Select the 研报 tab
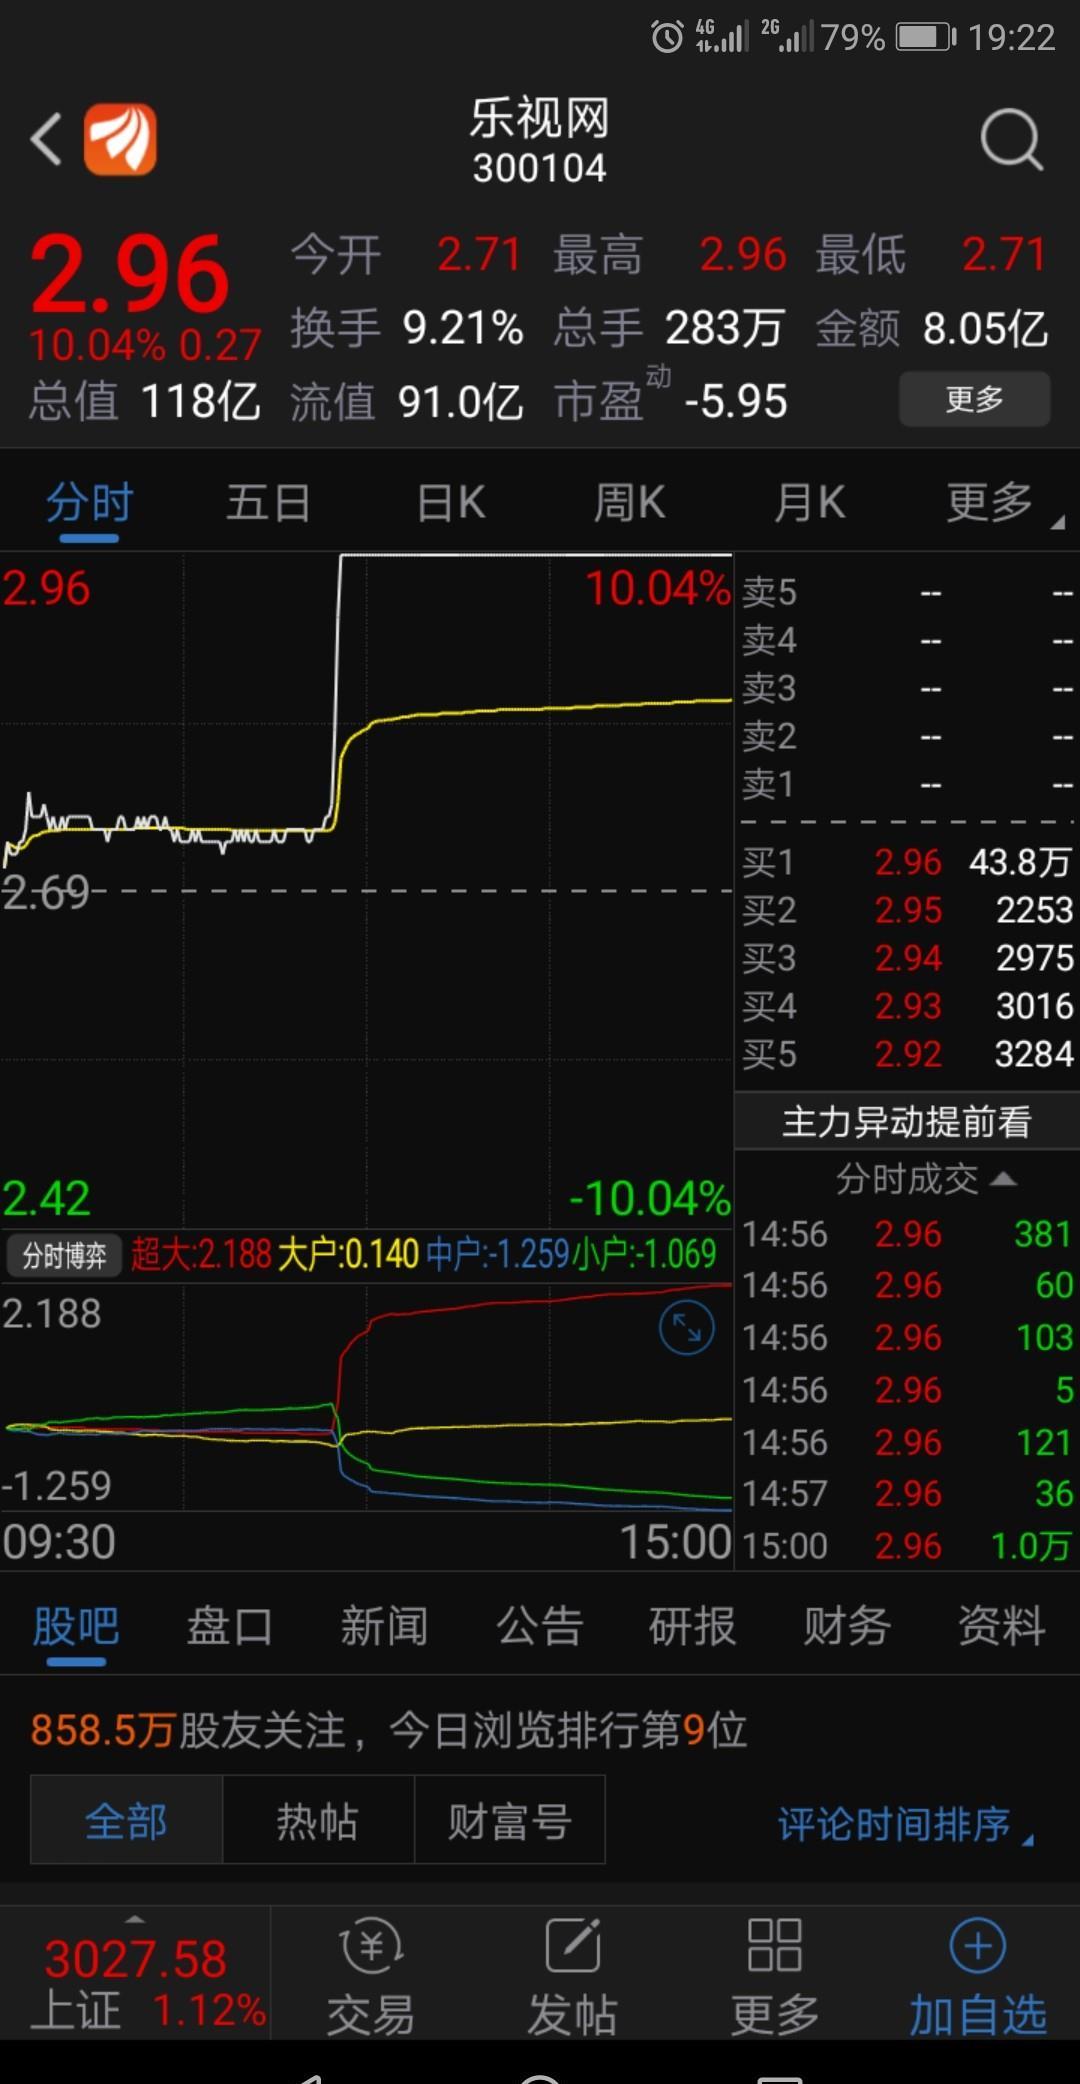Viewport: 1080px width, 2084px height. (x=692, y=1626)
